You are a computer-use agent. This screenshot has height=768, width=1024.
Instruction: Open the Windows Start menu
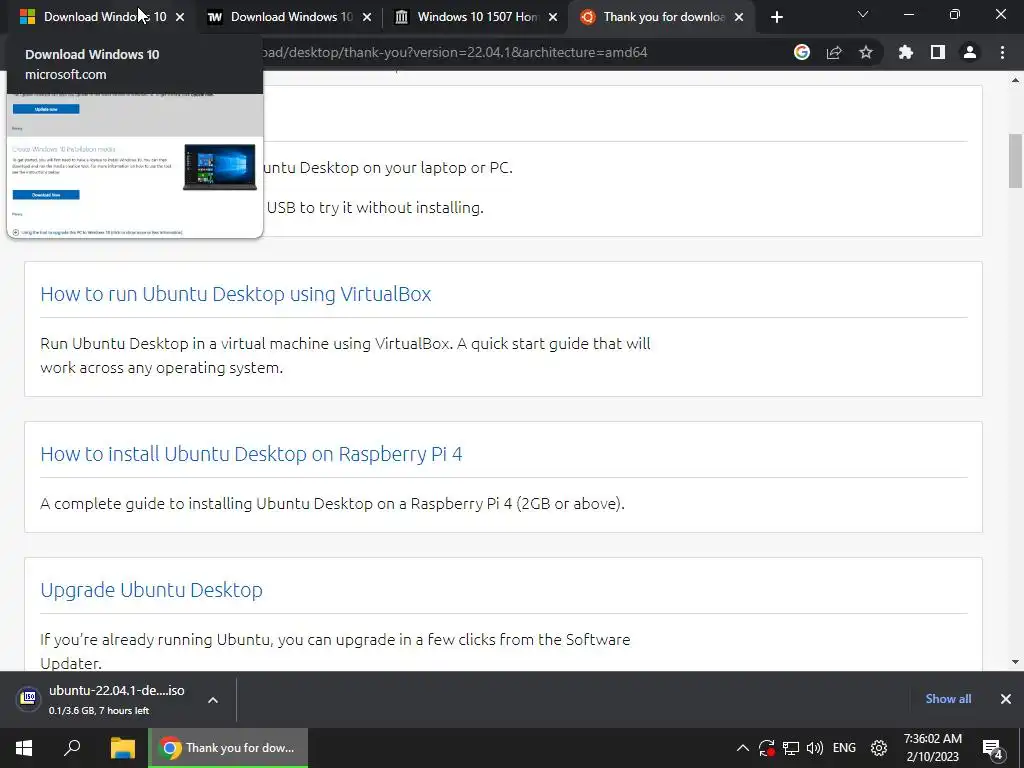24,748
